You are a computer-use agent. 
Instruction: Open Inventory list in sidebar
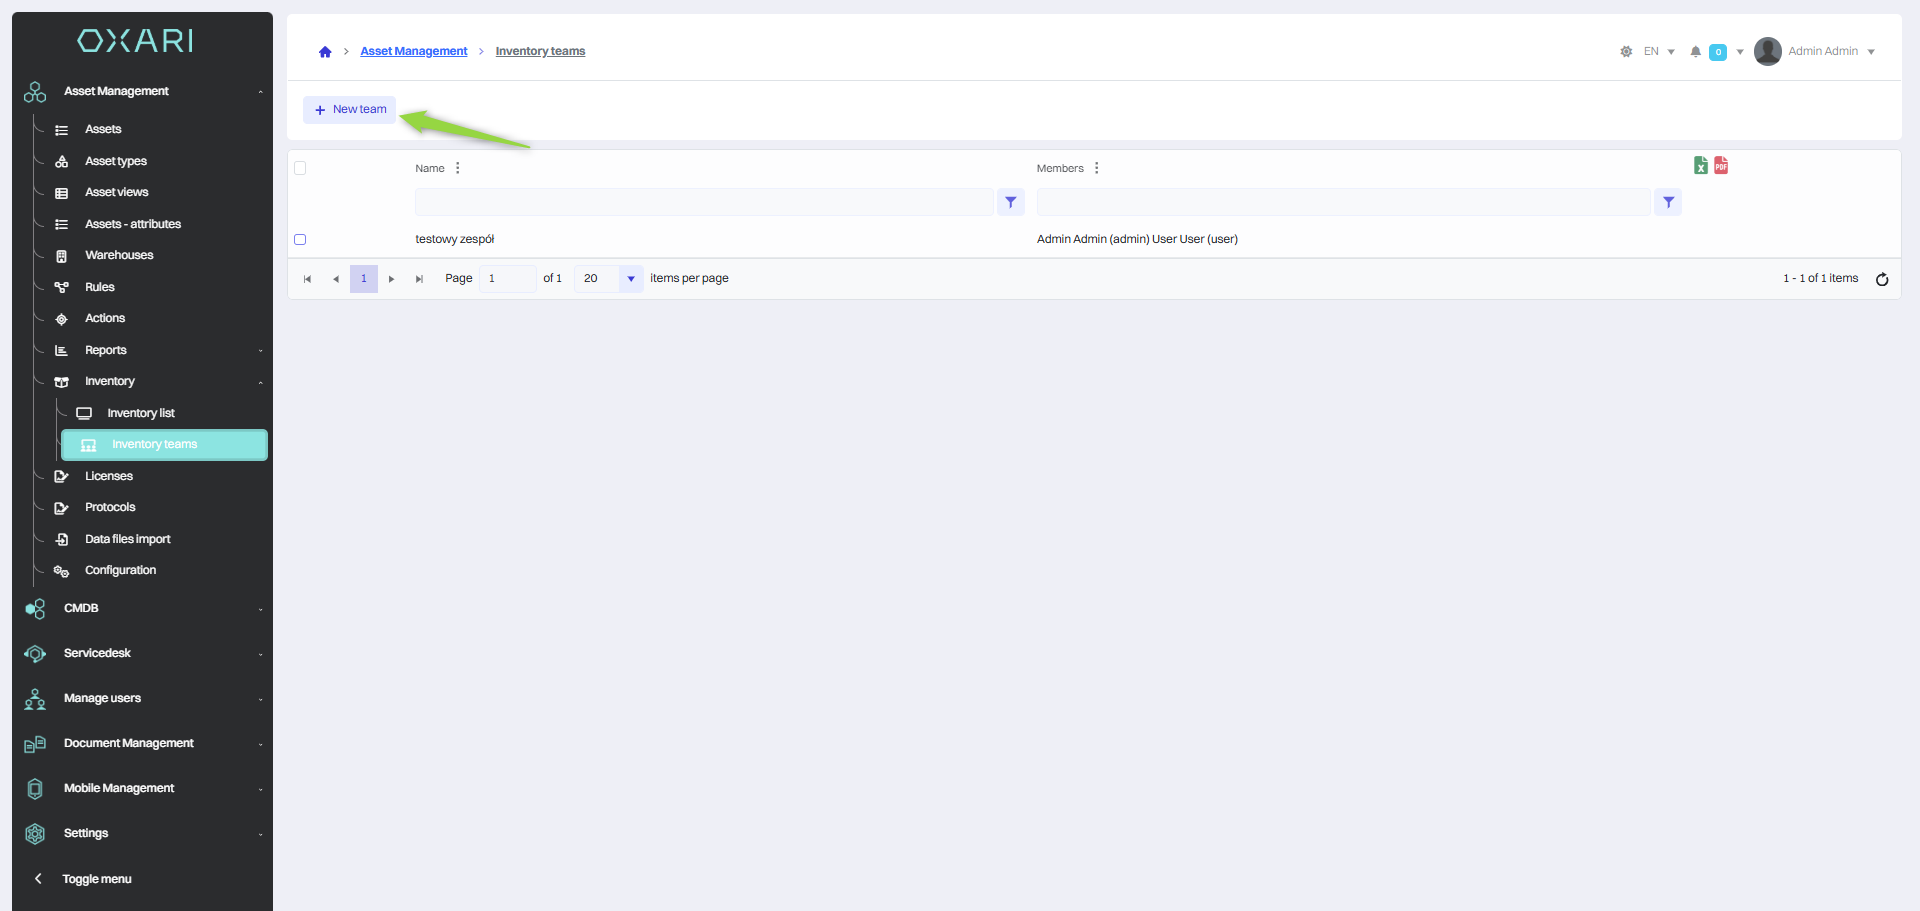coord(141,413)
